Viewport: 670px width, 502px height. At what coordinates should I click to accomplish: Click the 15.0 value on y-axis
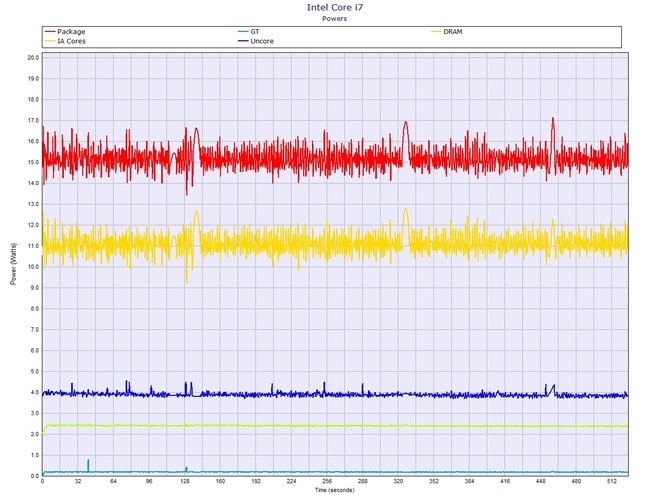tap(33, 162)
